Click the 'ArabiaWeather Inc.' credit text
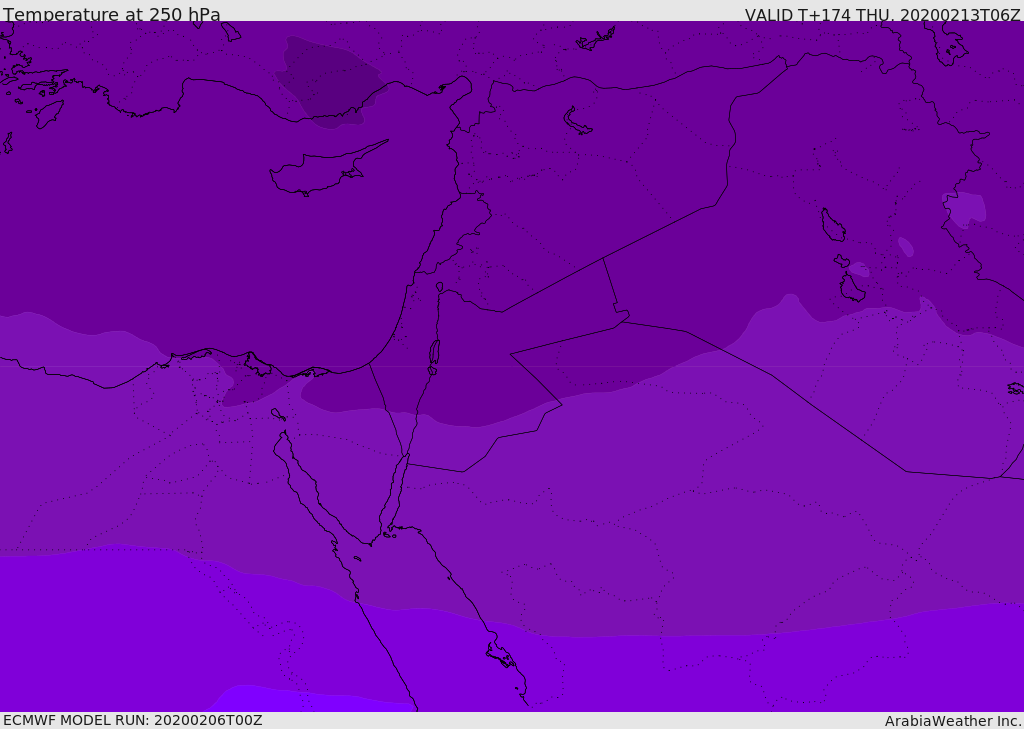Image resolution: width=1024 pixels, height=729 pixels. [x=953, y=721]
